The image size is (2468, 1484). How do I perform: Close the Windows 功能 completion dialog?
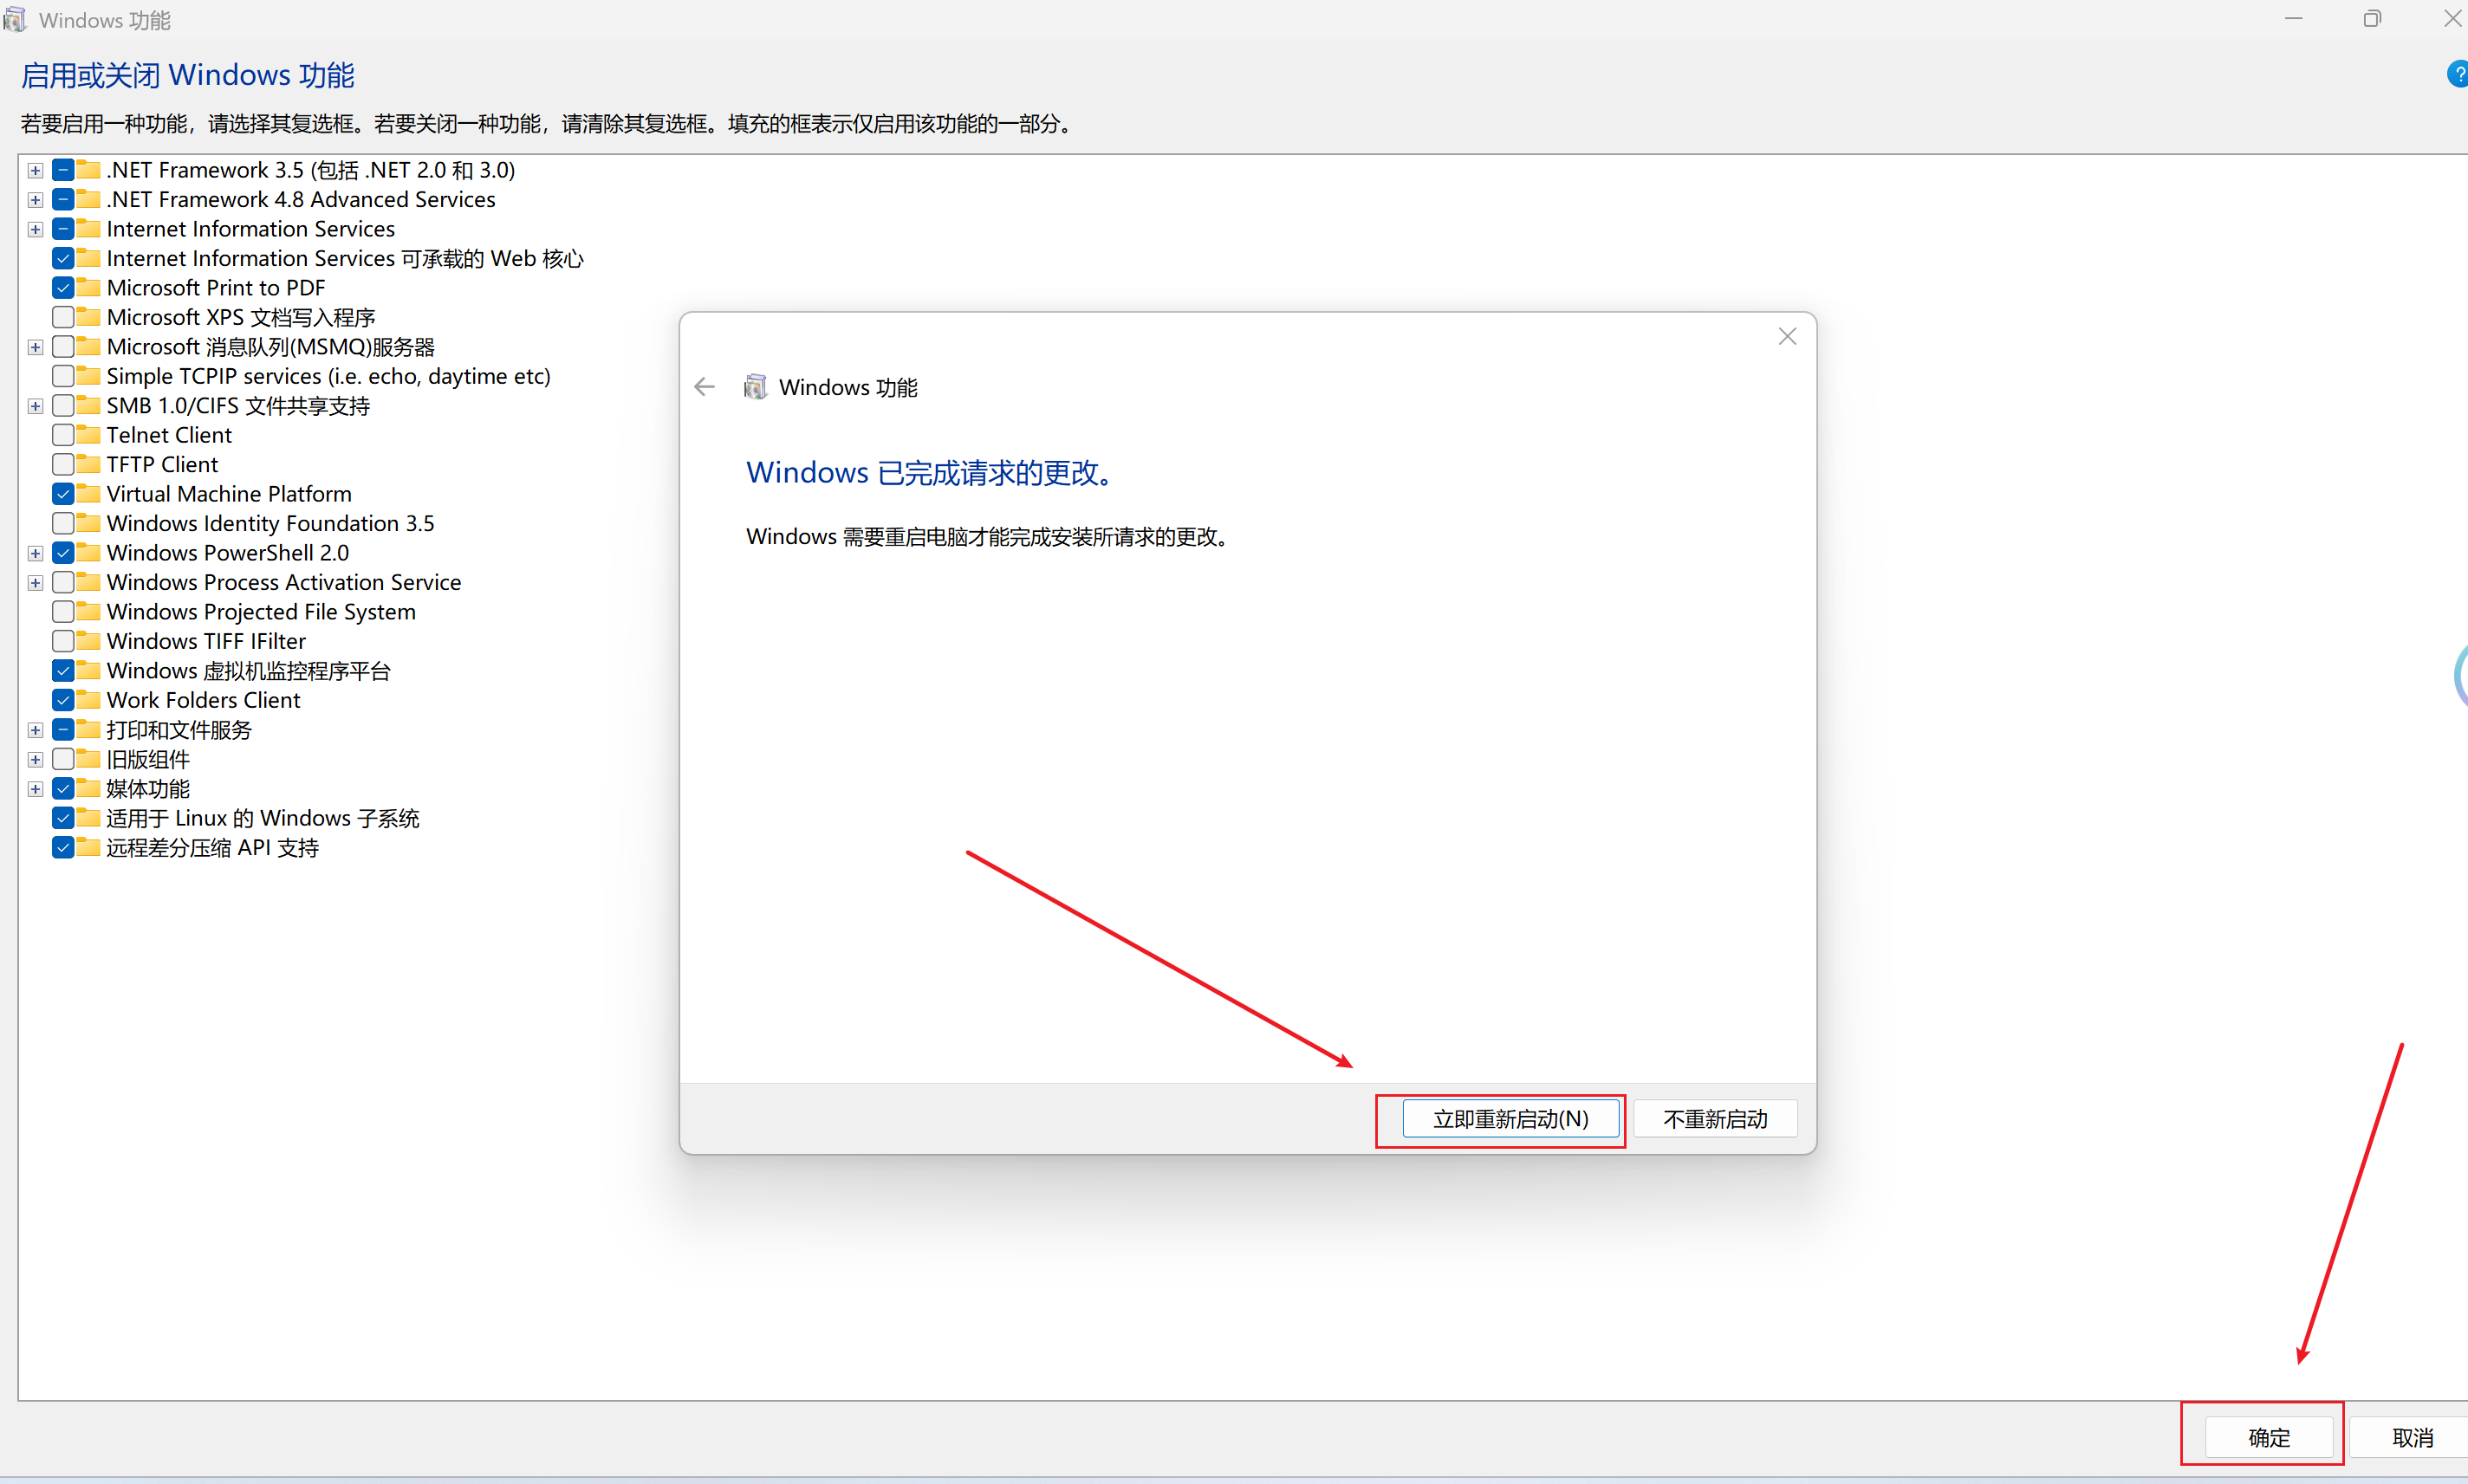1788,337
